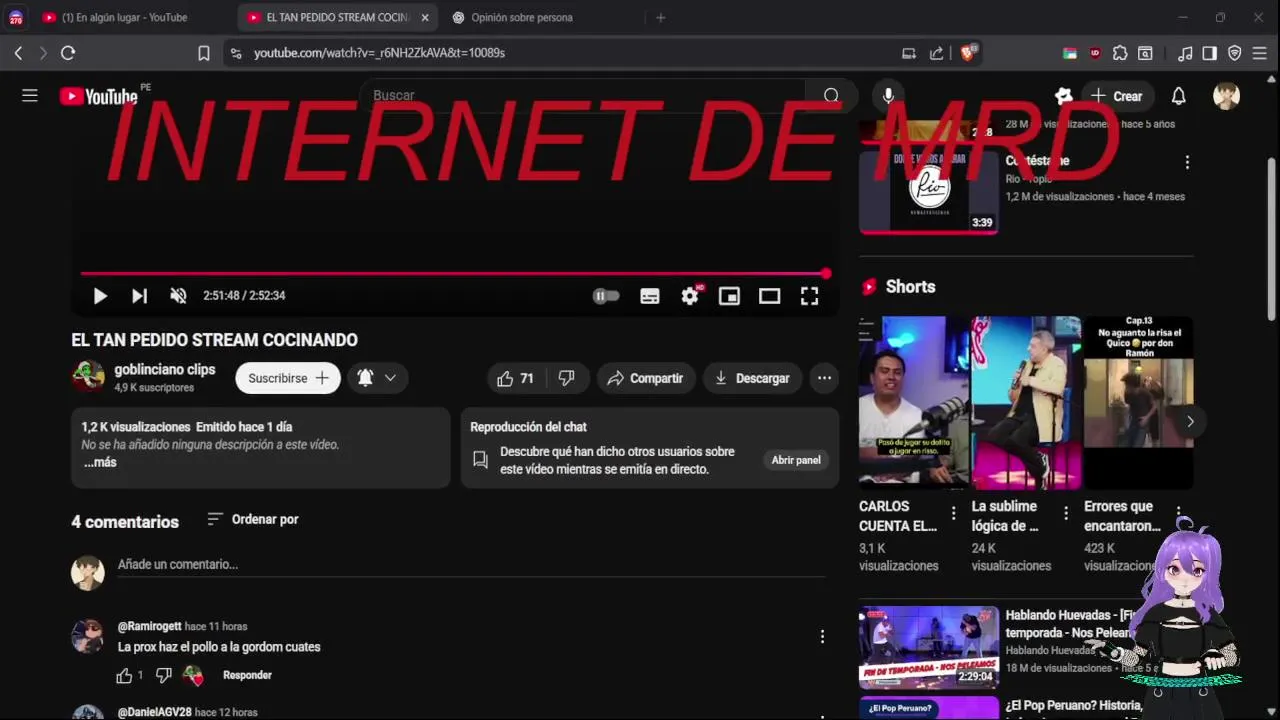Open Hablando Huevadas video thumbnail
This screenshot has width=1280, height=720.
pyautogui.click(x=928, y=647)
